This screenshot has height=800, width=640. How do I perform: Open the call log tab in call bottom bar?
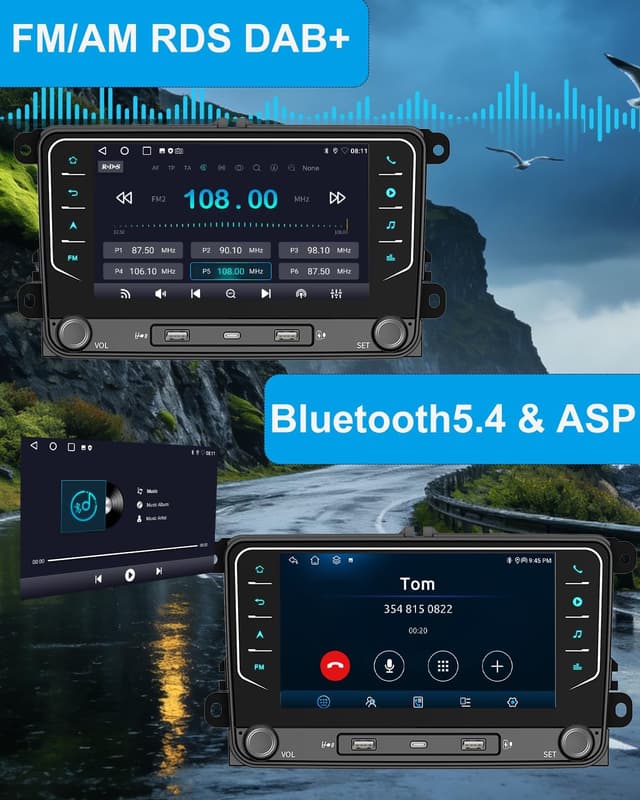point(417,702)
